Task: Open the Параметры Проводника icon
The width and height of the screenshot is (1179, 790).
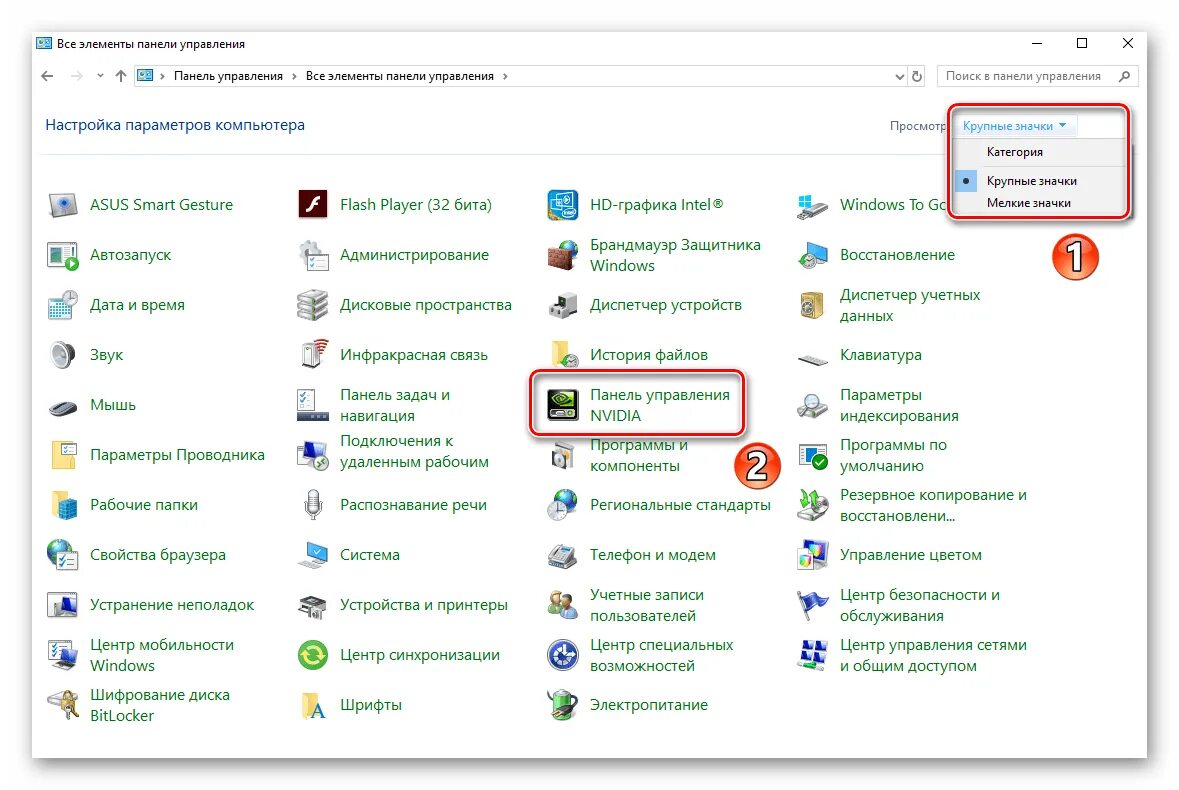Action: pyautogui.click(x=63, y=455)
